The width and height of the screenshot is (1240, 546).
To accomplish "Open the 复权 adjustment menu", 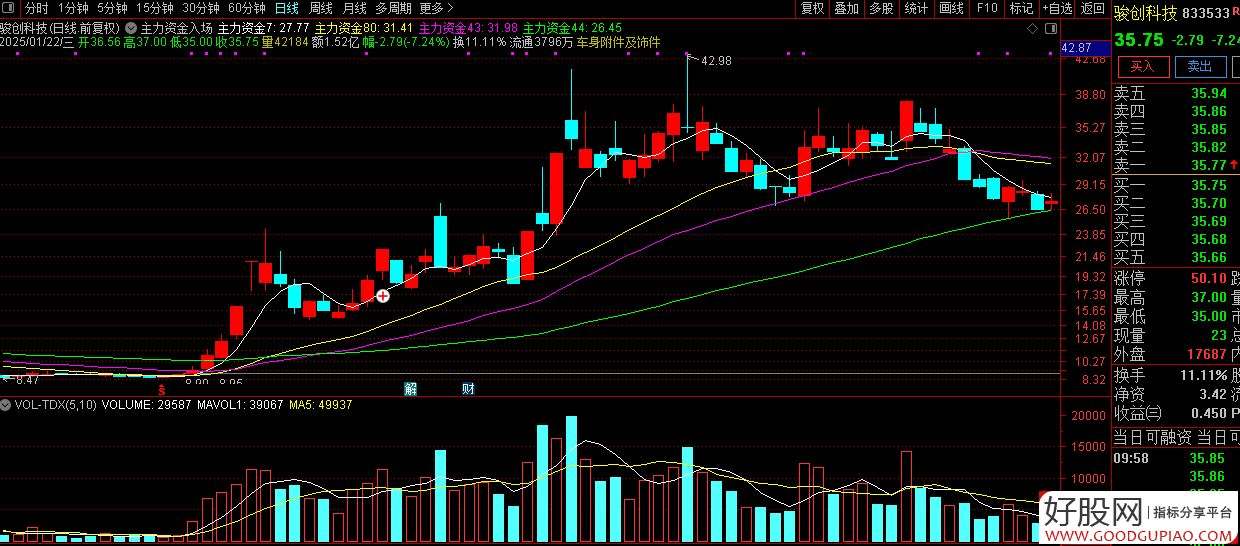I will pyautogui.click(x=814, y=8).
